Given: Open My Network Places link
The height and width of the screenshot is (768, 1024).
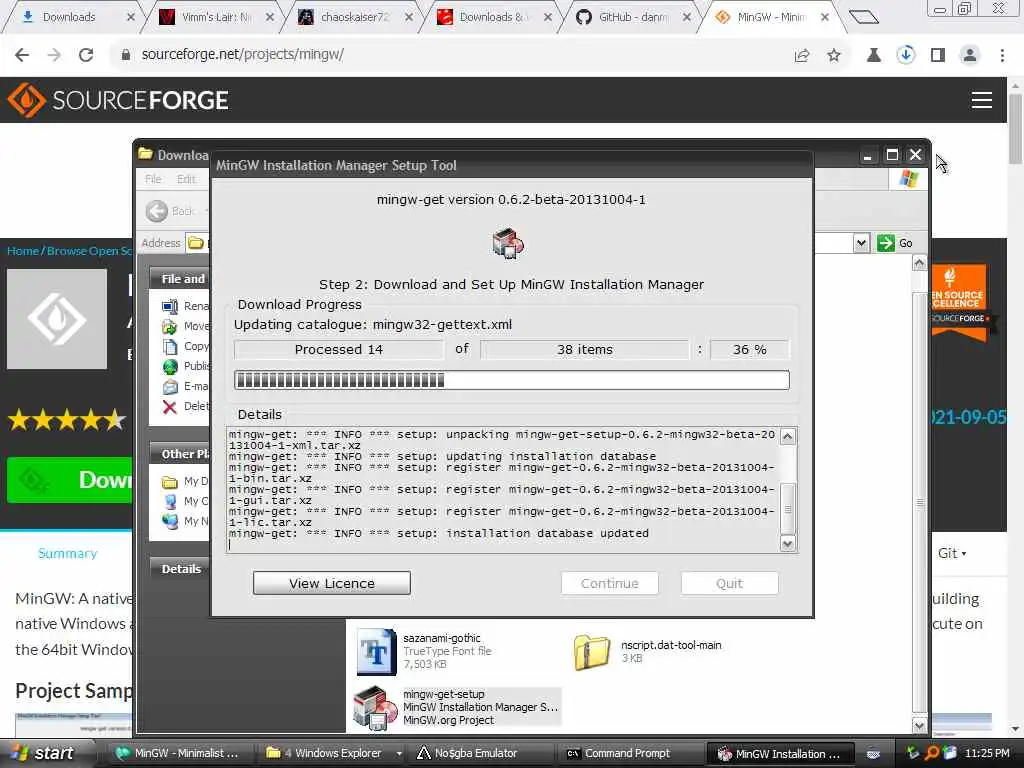Looking at the screenshot, I should (x=185, y=521).
